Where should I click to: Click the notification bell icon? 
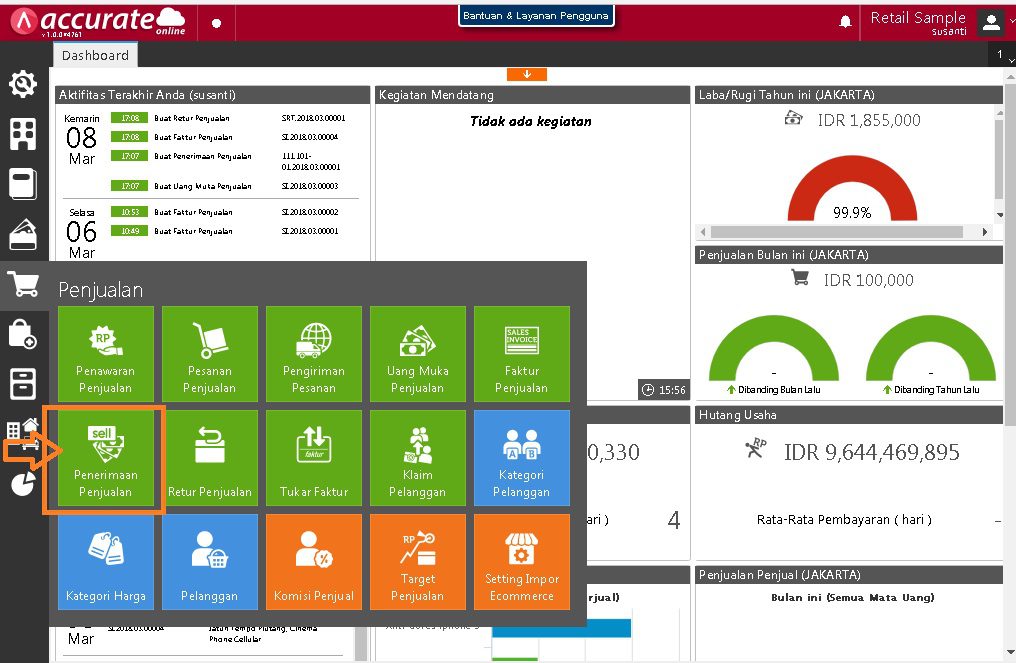[845, 22]
